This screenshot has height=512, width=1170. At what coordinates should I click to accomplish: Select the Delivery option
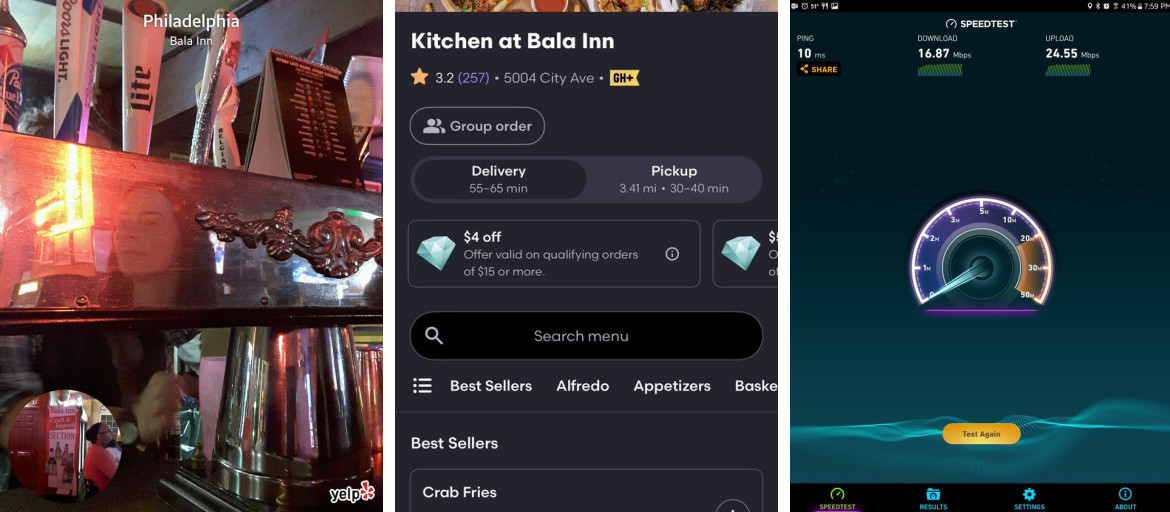click(498, 180)
